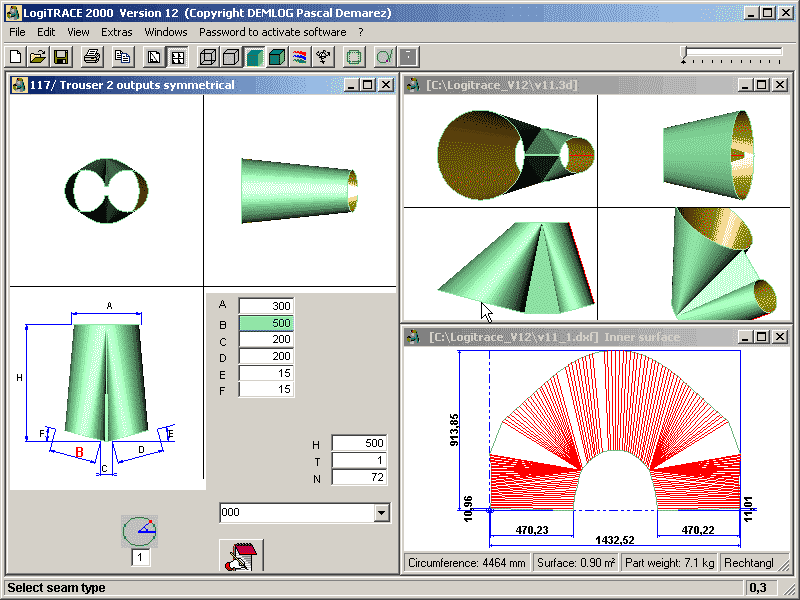Click the N divisions input field
Image resolution: width=800 pixels, height=600 pixels.
pos(359,477)
